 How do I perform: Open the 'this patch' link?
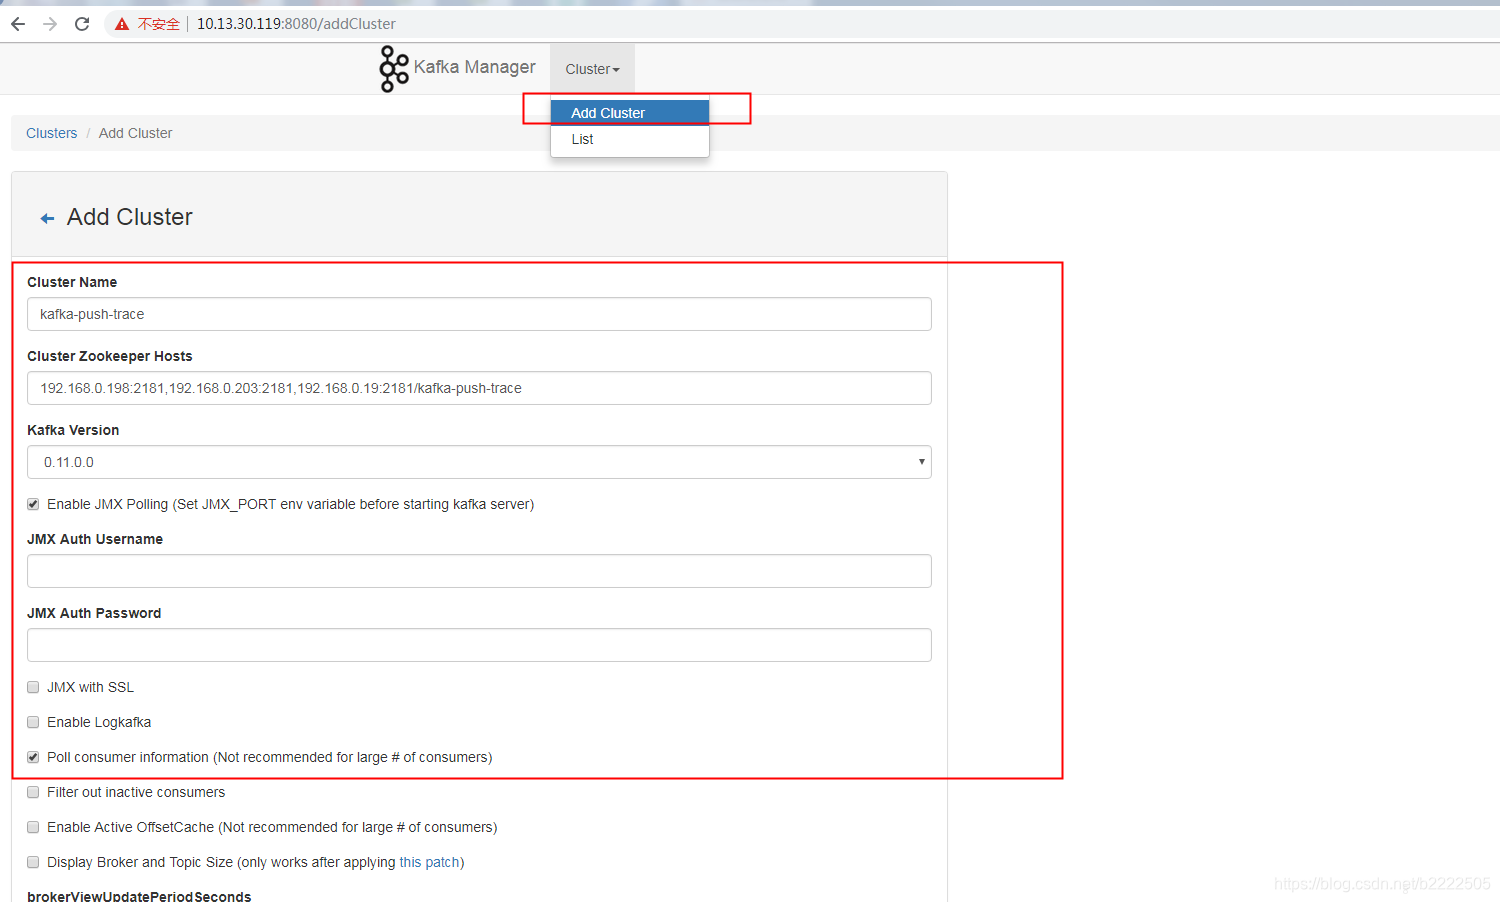[x=430, y=862]
